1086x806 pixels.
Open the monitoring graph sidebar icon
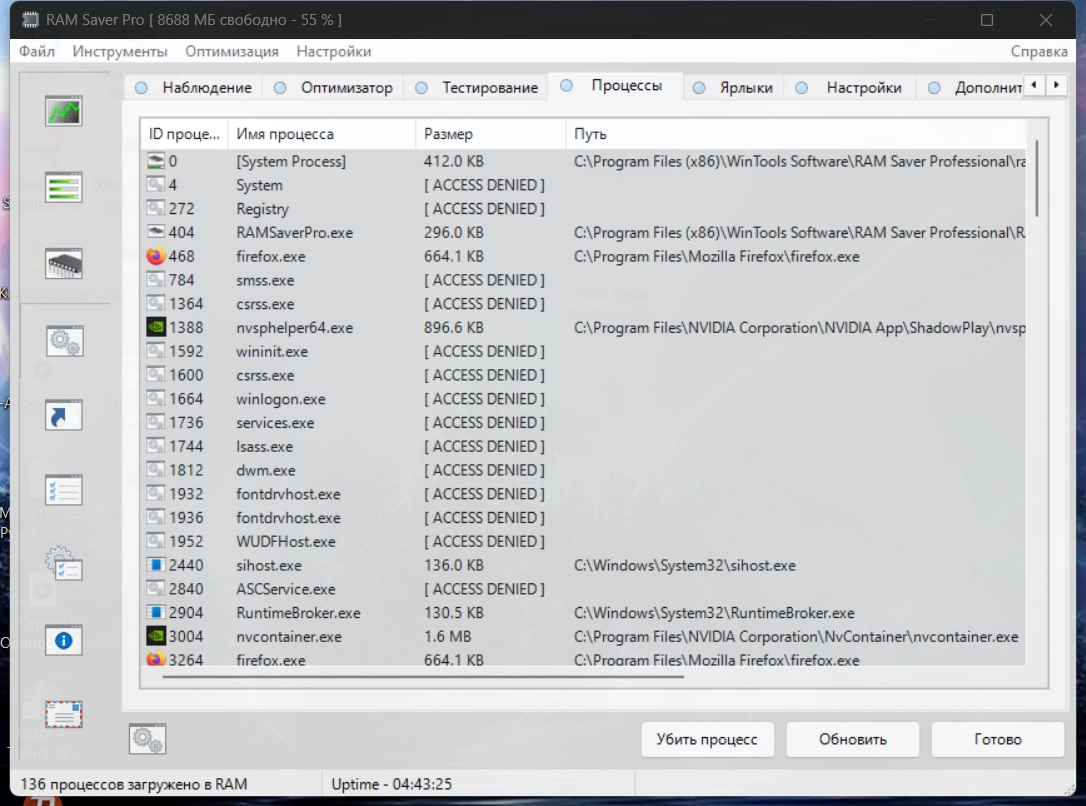click(x=64, y=111)
